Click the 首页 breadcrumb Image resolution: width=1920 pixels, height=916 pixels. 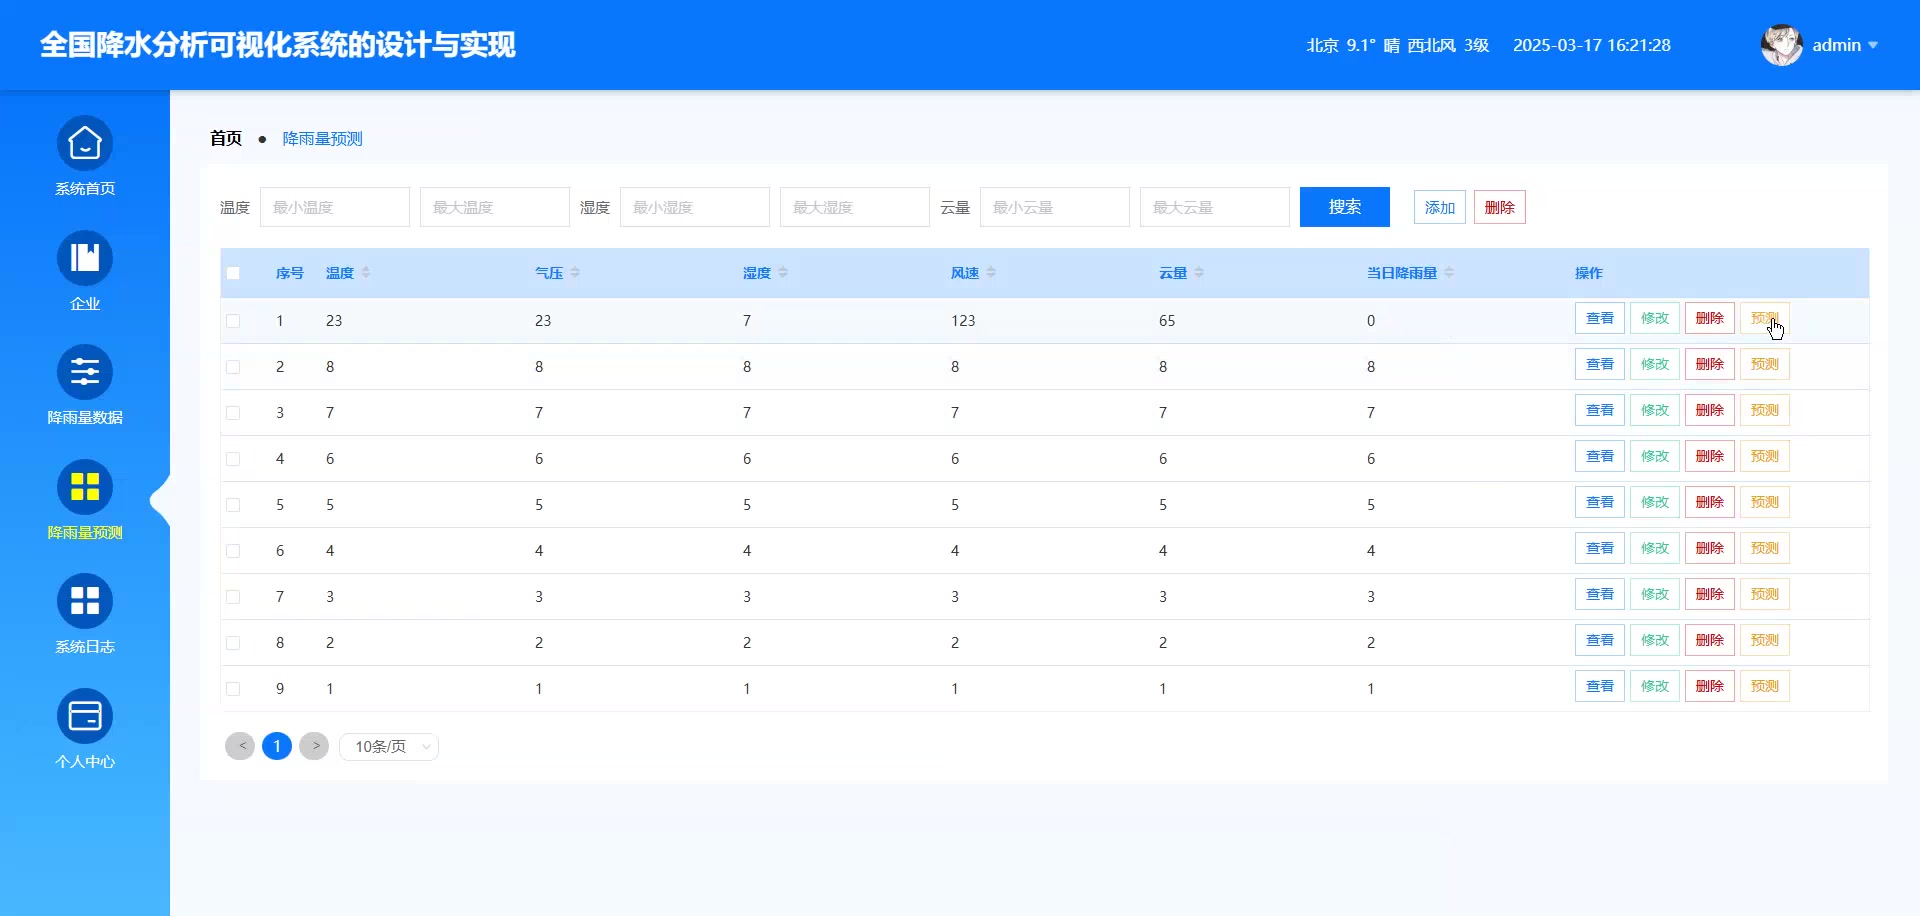[226, 139]
